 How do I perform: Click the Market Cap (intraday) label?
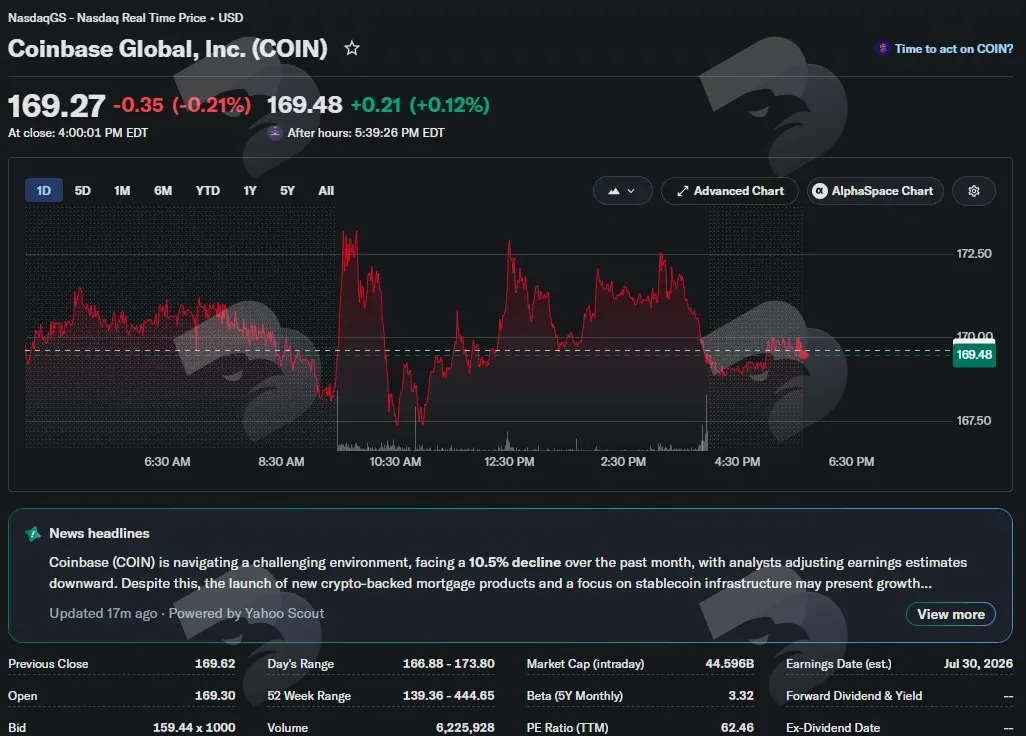pos(586,664)
